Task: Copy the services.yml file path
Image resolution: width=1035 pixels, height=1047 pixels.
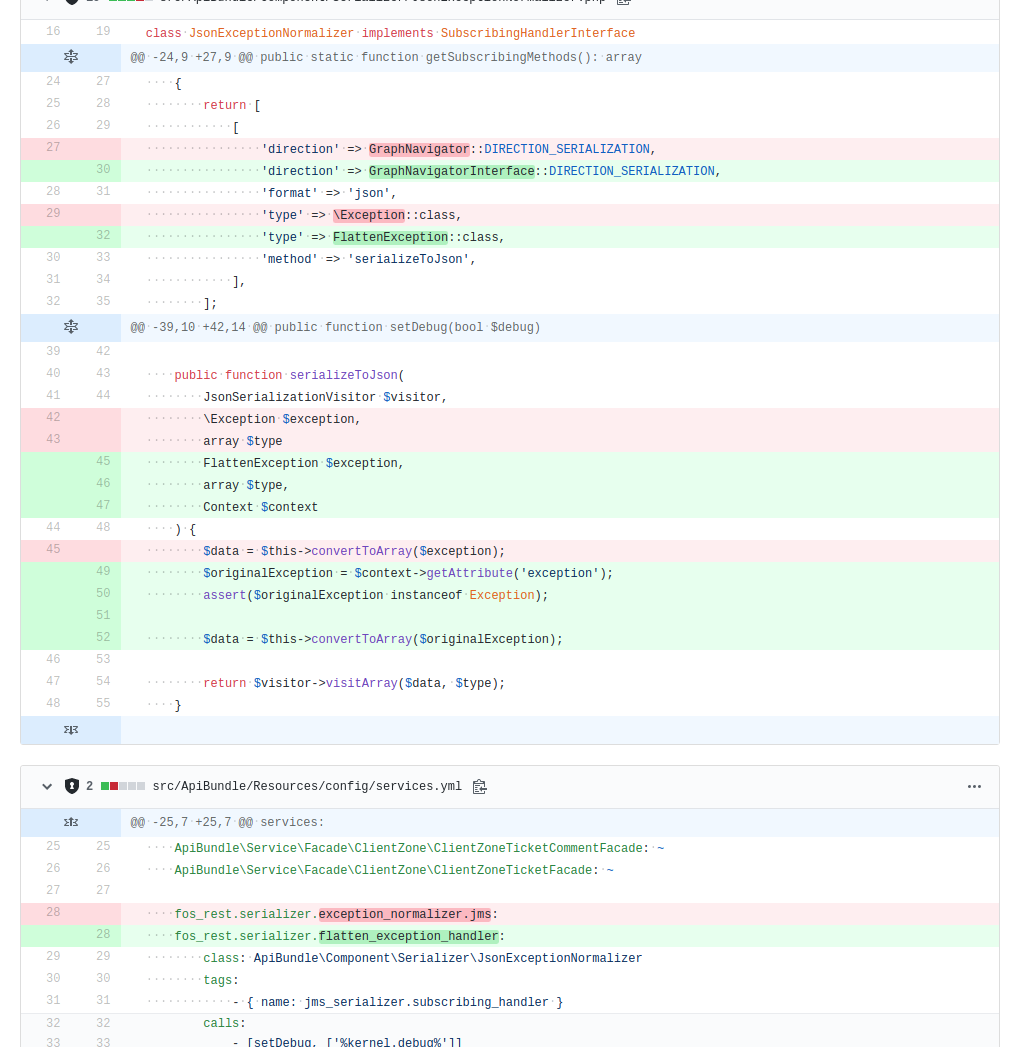Action: pos(479,787)
